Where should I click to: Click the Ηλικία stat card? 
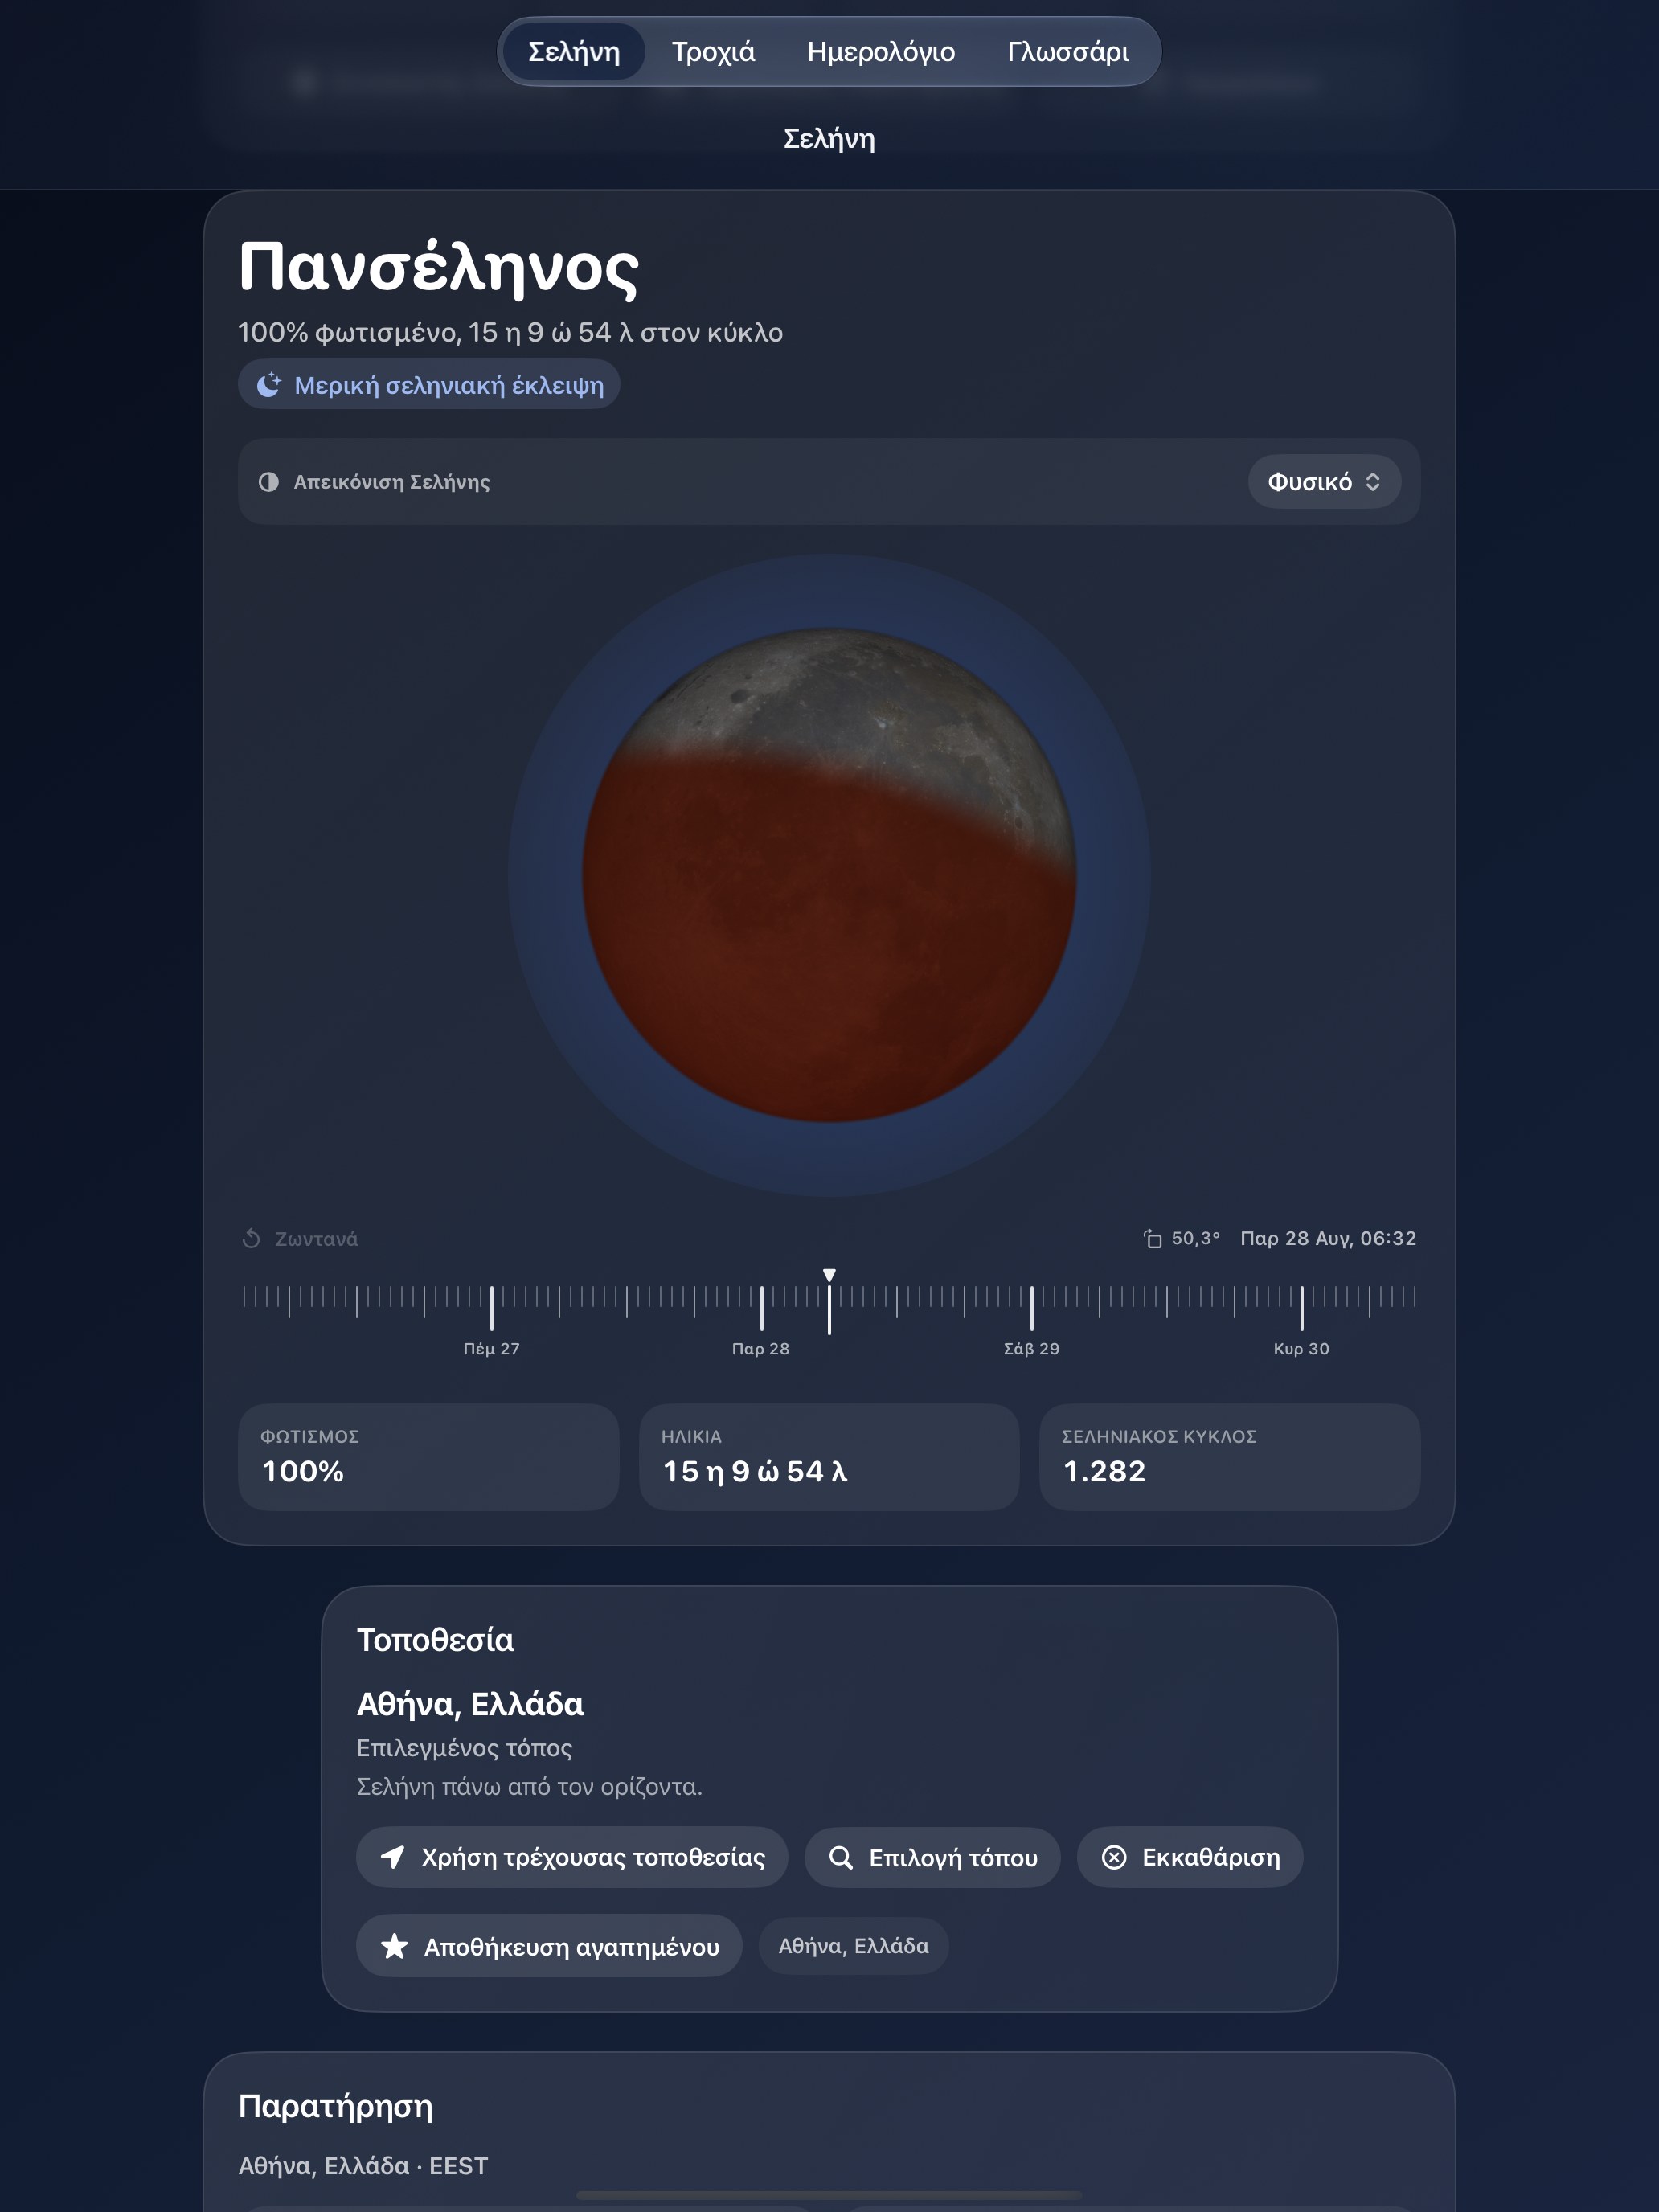(x=829, y=1457)
